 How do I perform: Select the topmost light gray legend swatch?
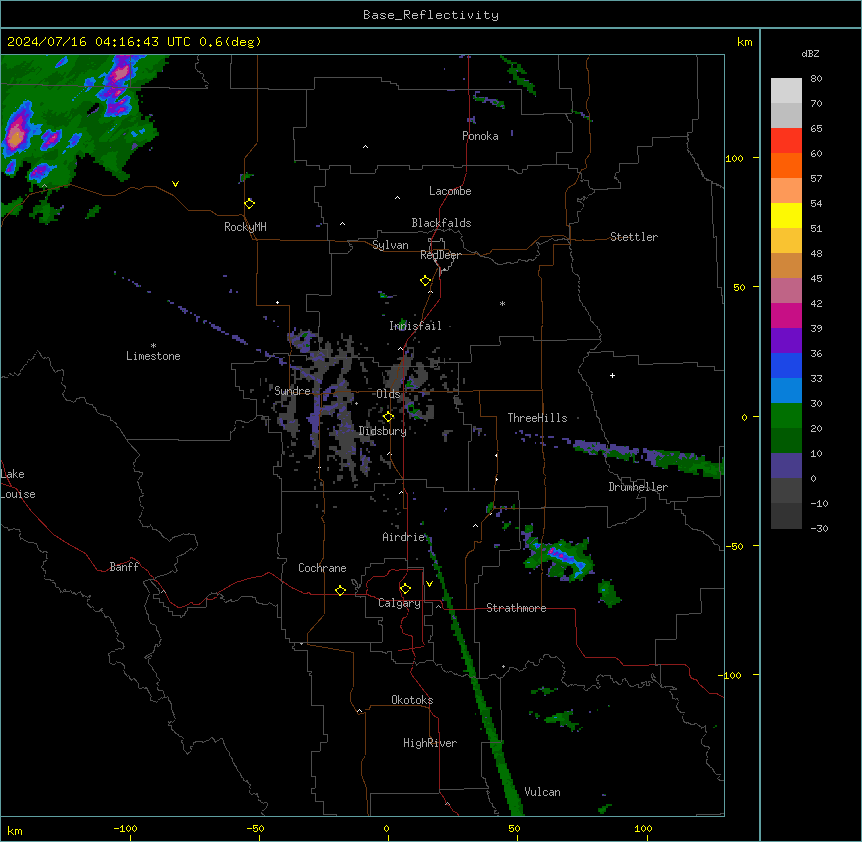[x=786, y=90]
